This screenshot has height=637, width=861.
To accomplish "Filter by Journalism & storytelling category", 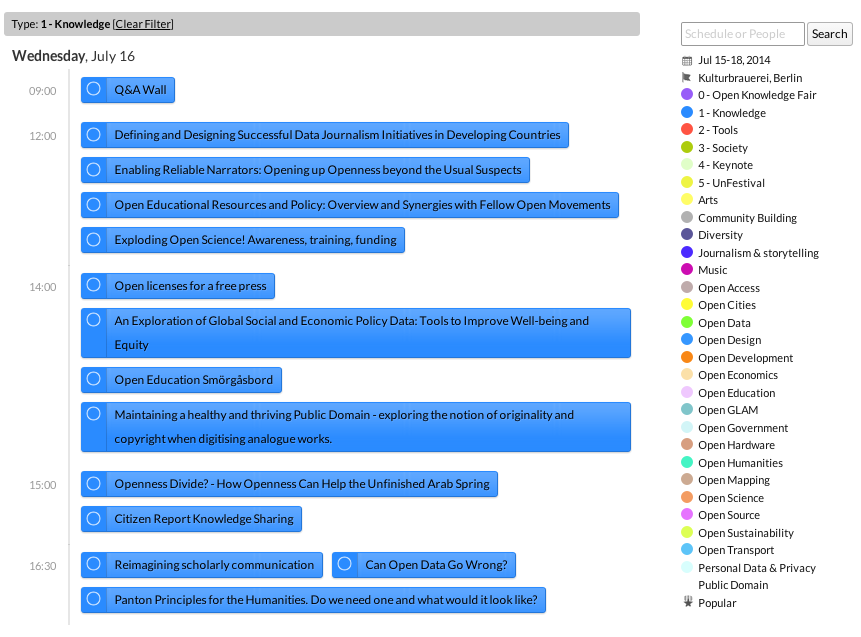I will [x=758, y=253].
